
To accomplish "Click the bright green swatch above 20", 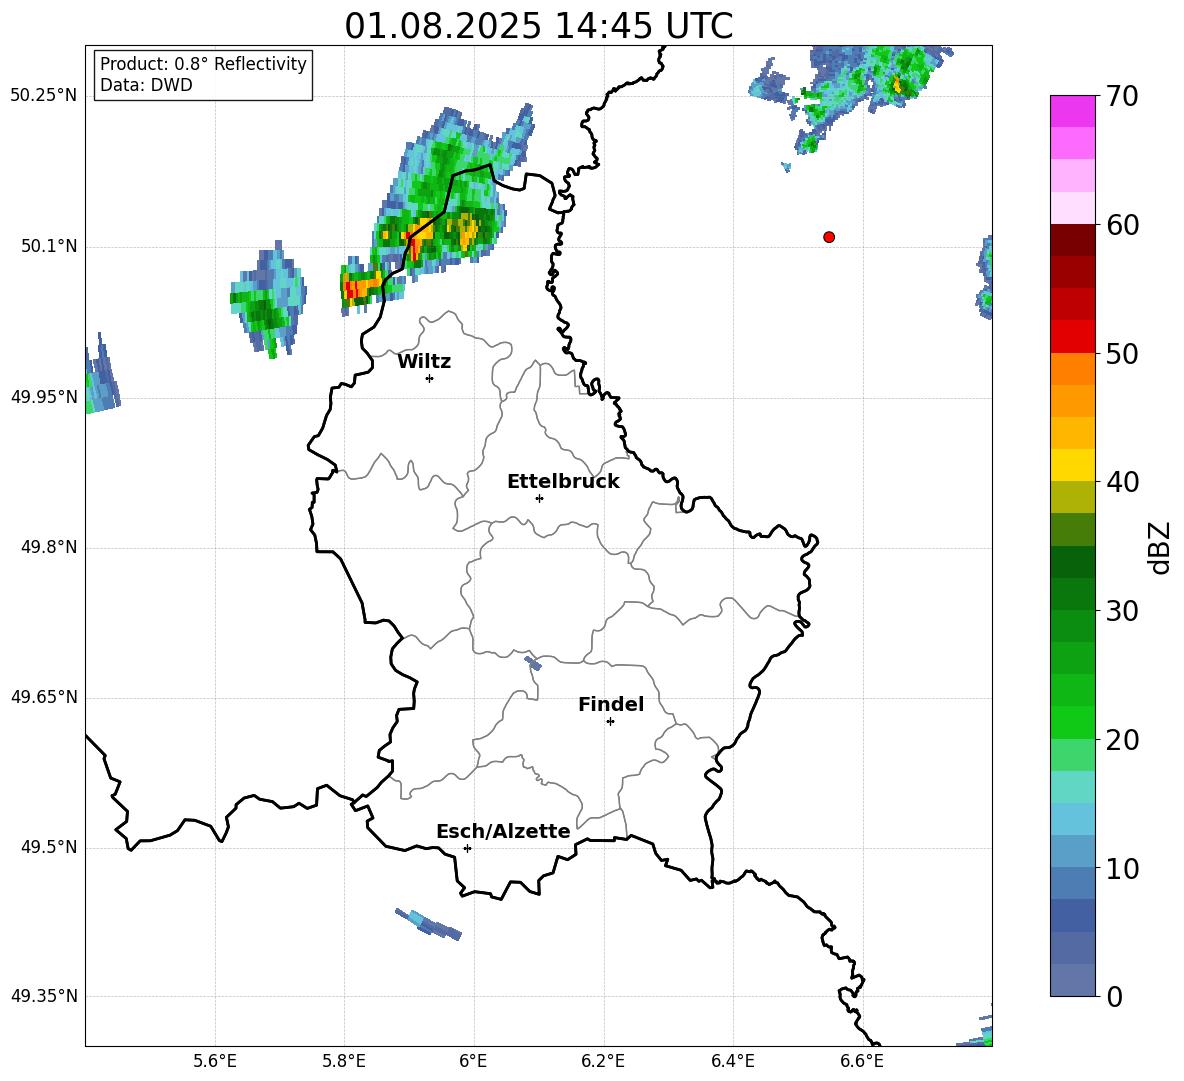I will (x=1072, y=722).
